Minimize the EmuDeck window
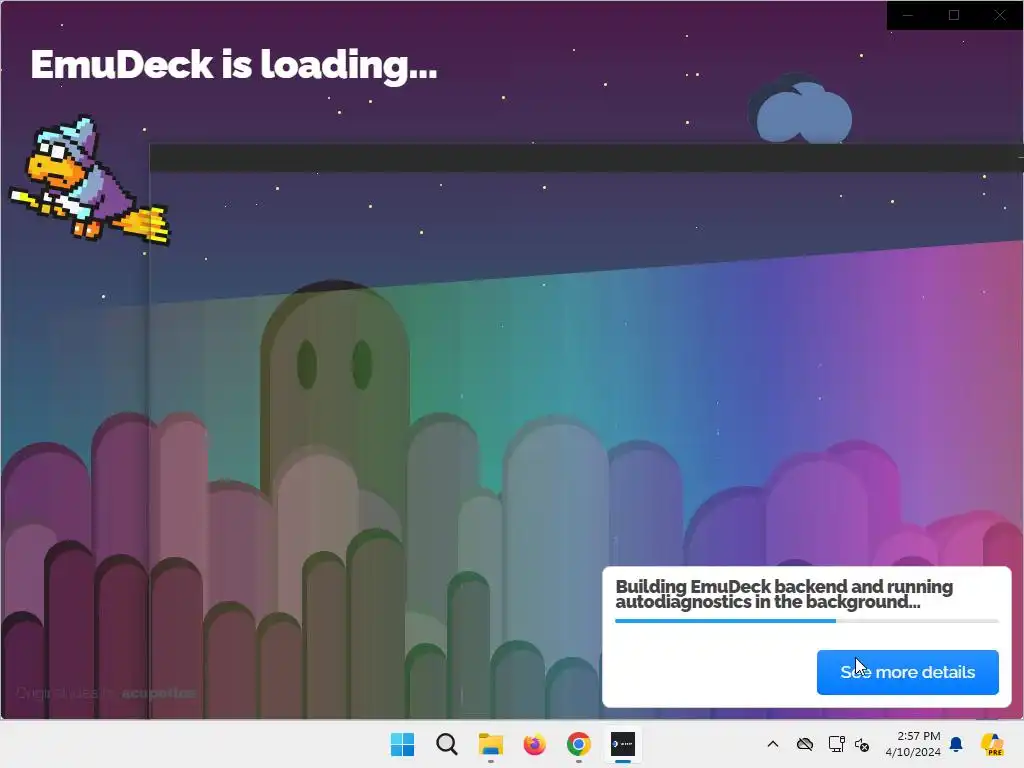 tap(908, 15)
